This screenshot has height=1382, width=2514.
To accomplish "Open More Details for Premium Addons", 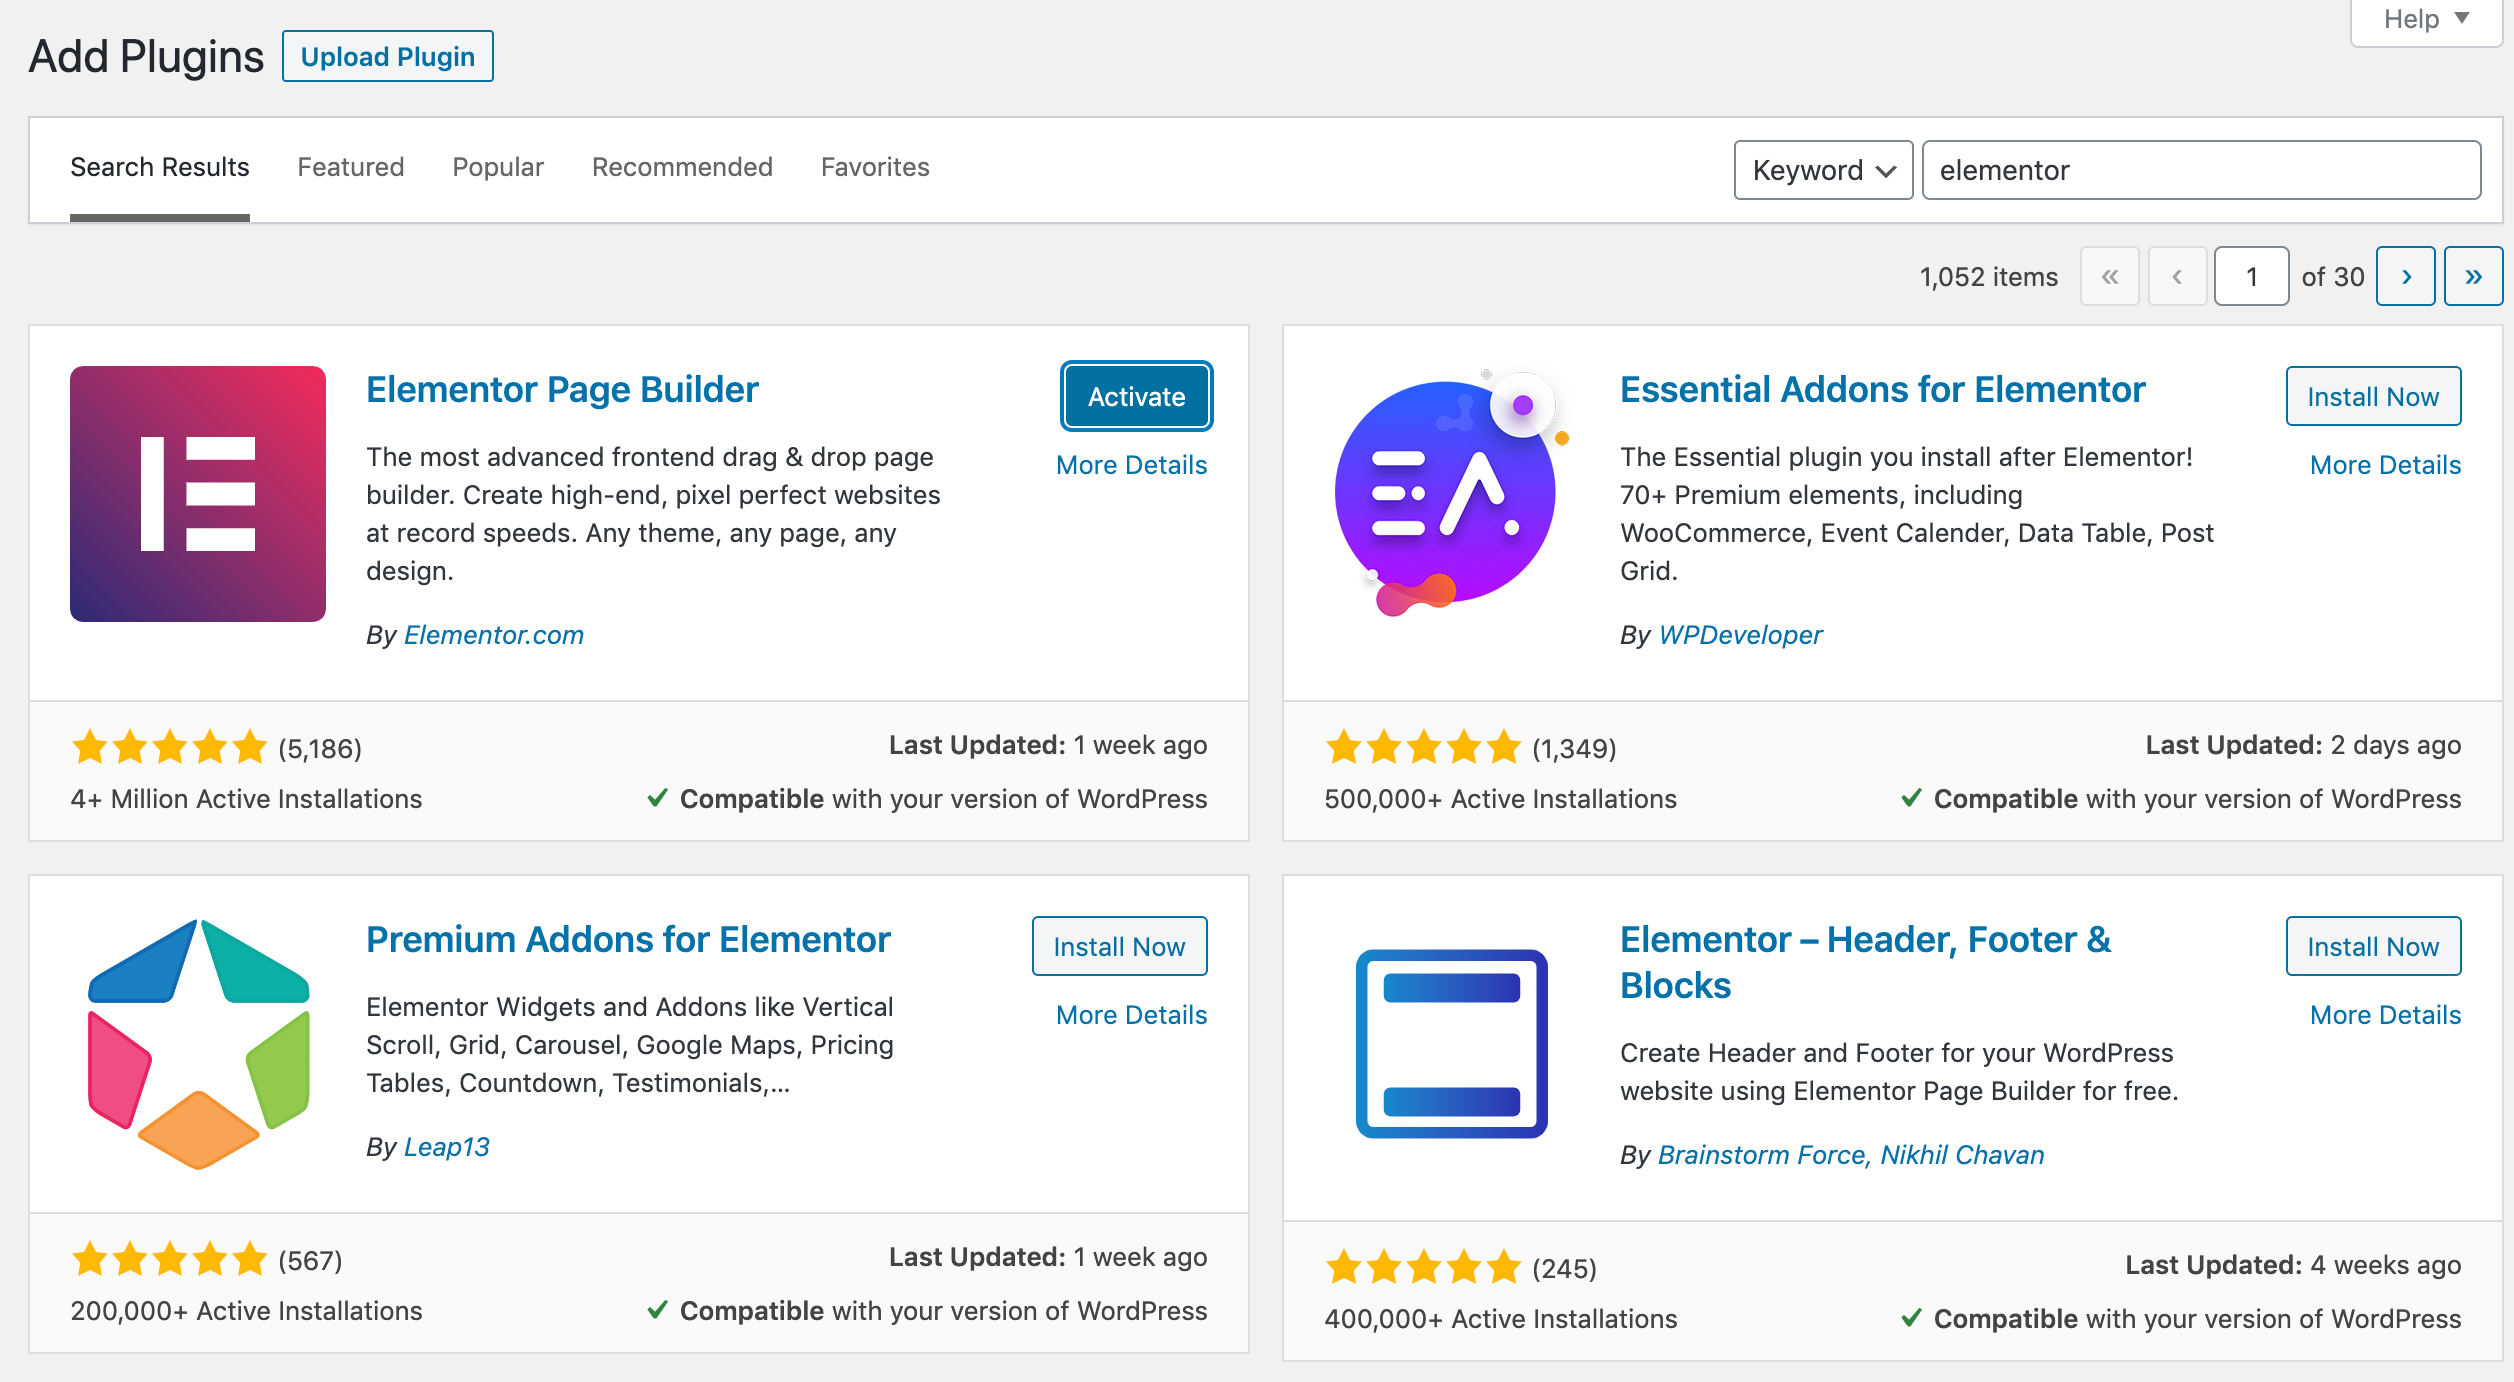I will click(x=1131, y=1015).
